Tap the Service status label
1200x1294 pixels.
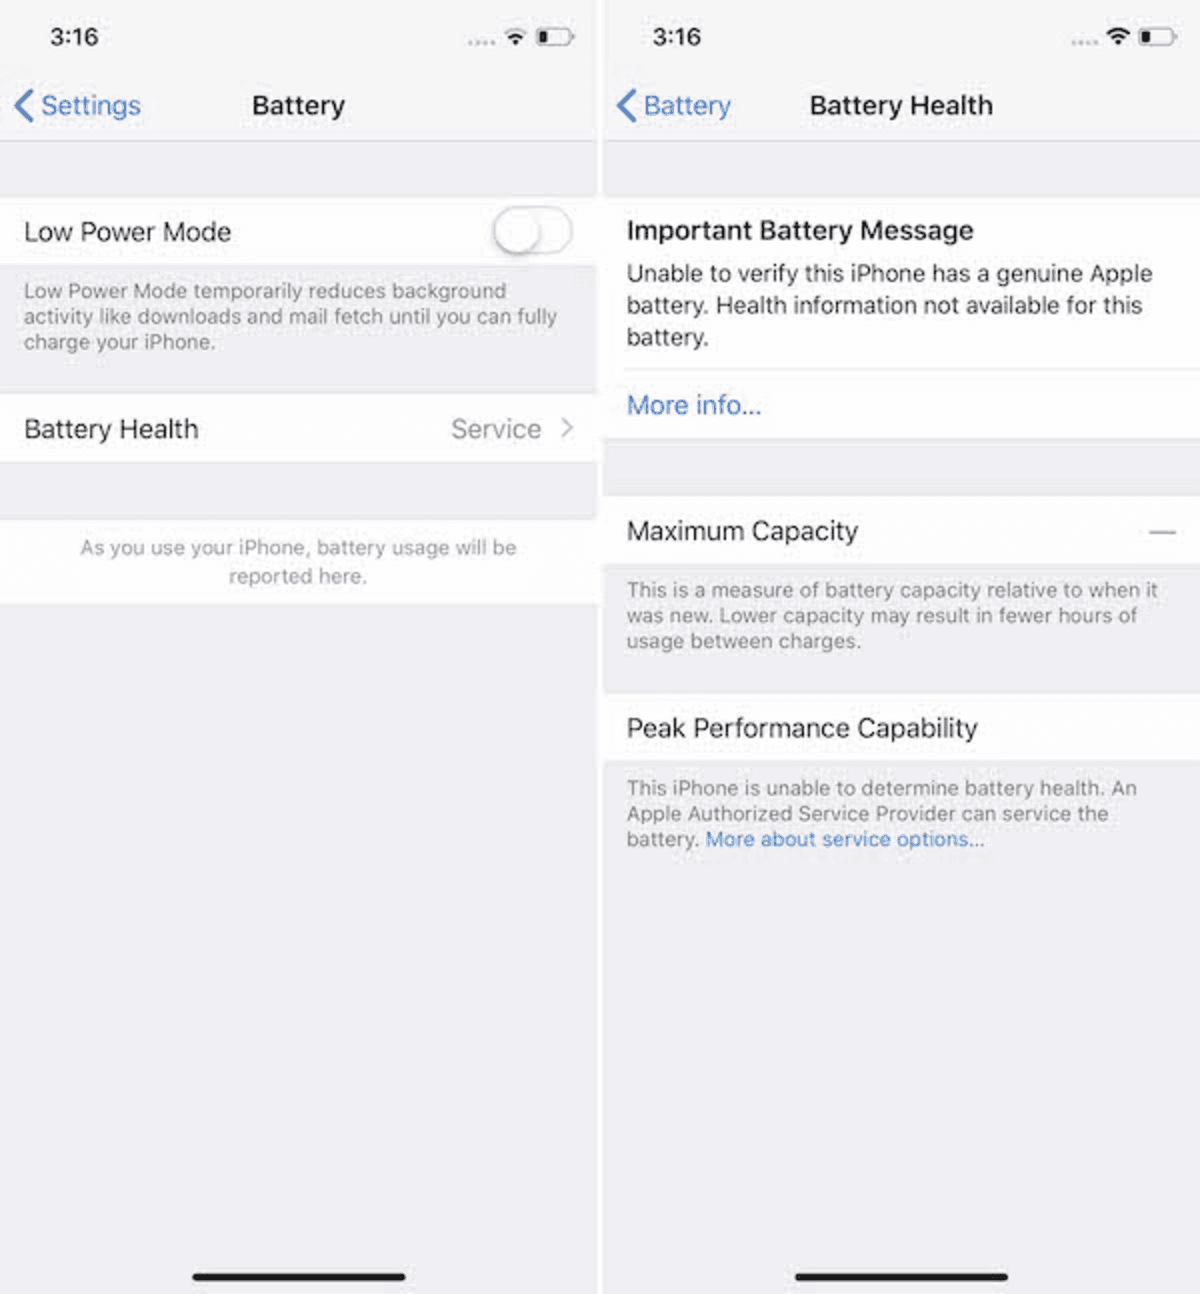click(496, 429)
